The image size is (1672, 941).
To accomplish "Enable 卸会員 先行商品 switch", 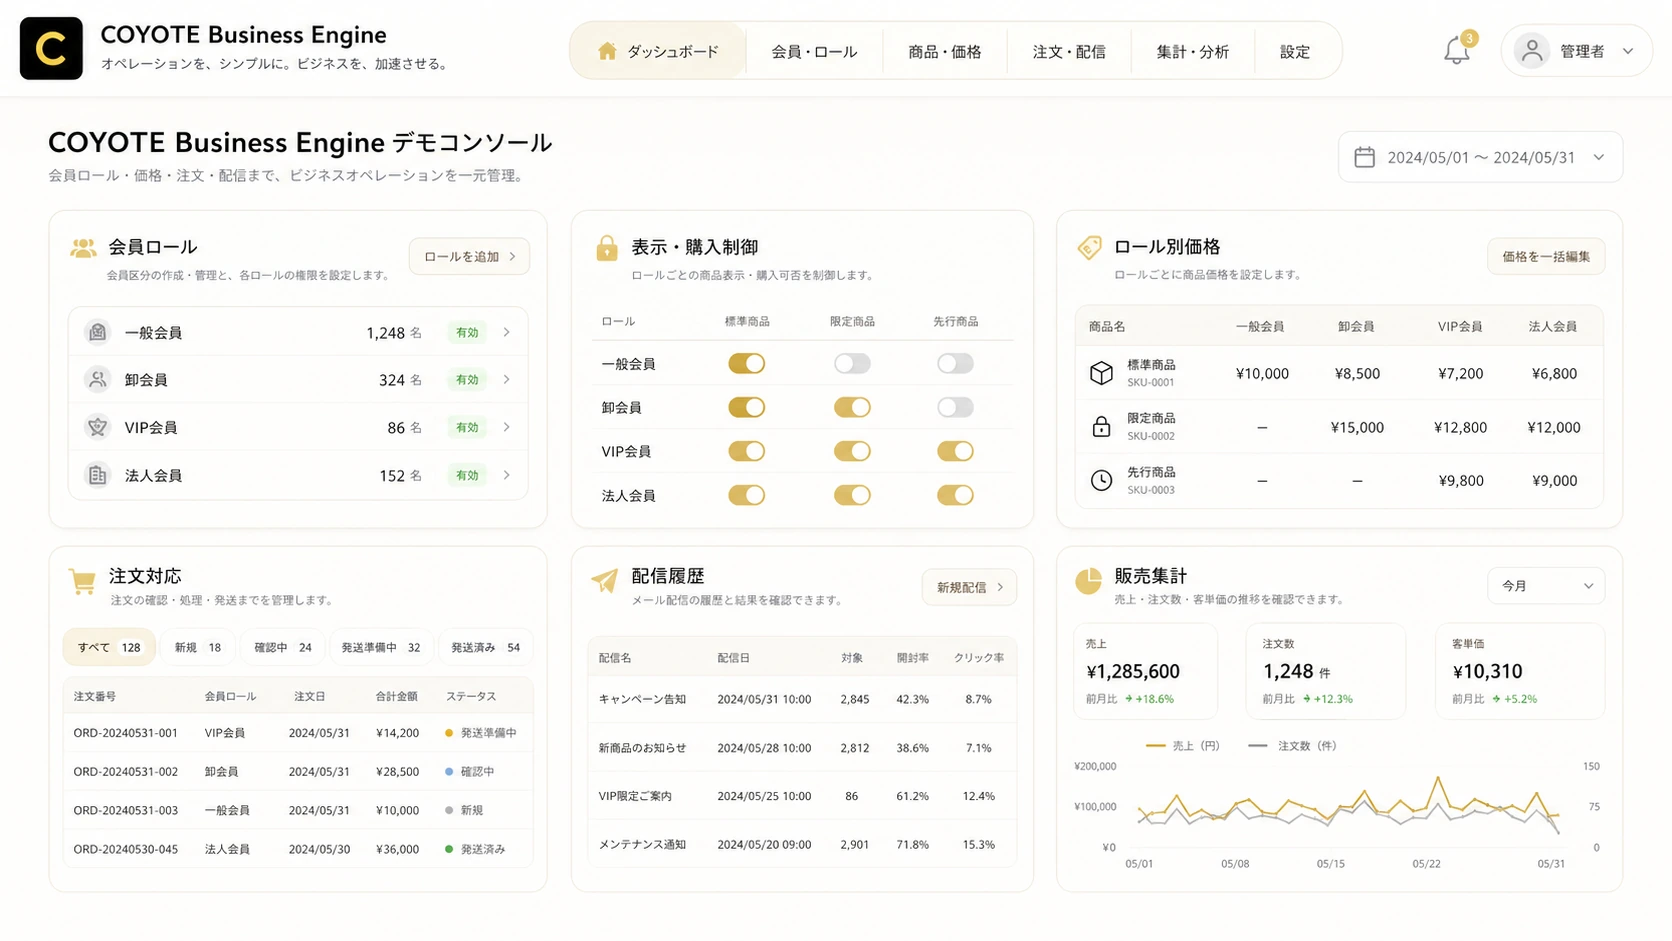I will tap(955, 407).
